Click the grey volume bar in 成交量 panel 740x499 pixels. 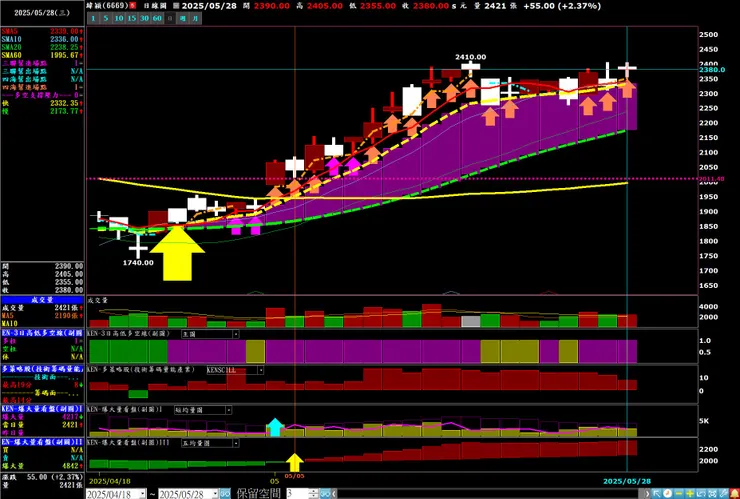(471, 321)
